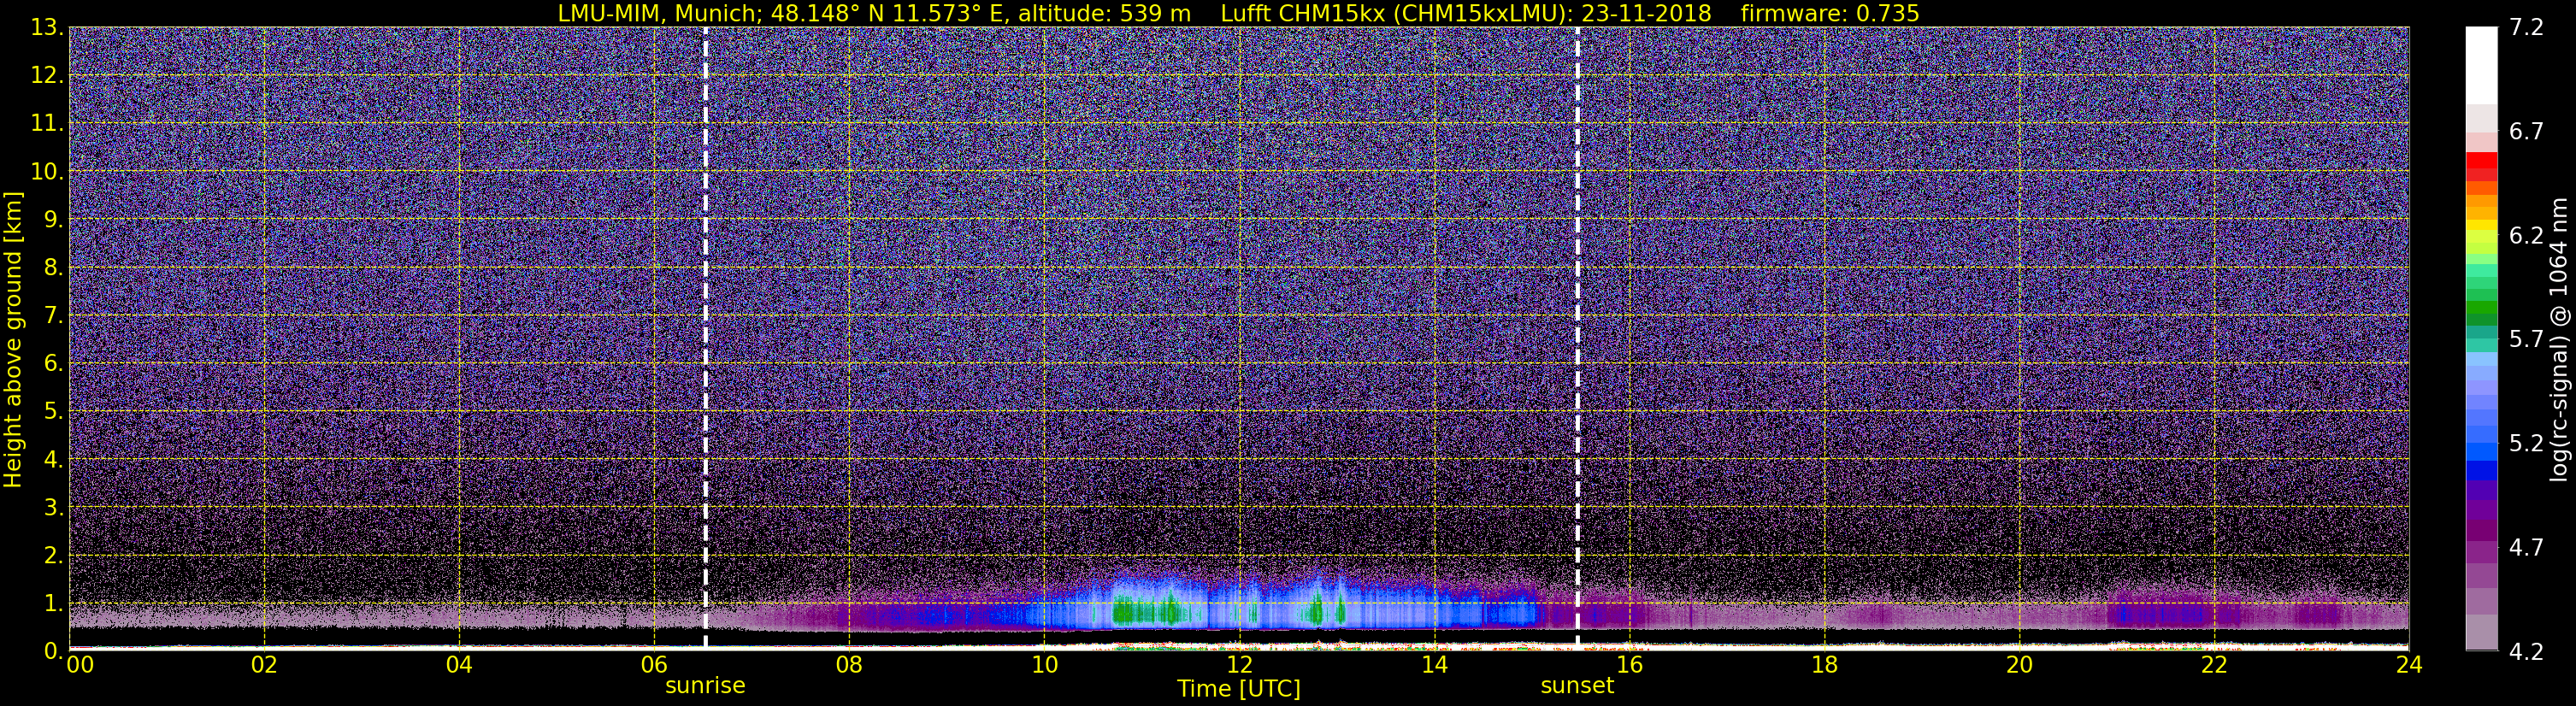Click the height axis tick label 9
Image resolution: width=2576 pixels, height=706 pixels.
point(53,220)
